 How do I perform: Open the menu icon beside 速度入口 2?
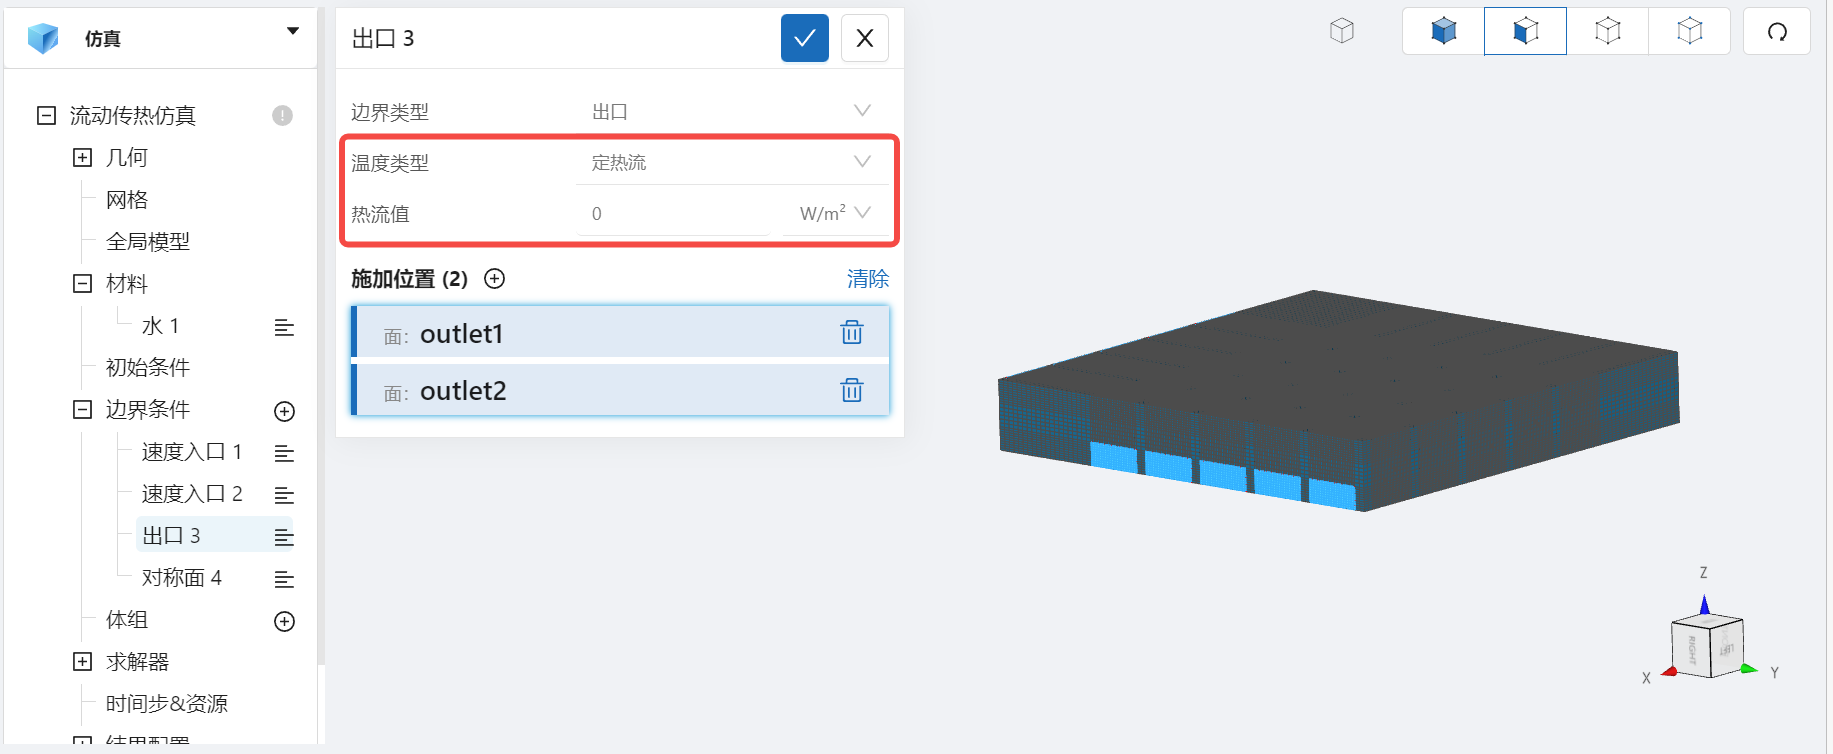284,495
